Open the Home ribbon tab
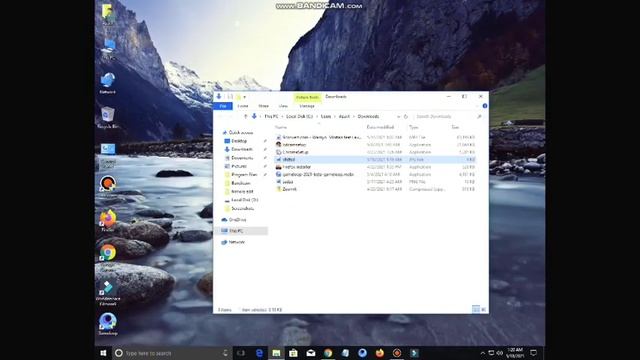The height and width of the screenshot is (360, 640). [x=243, y=106]
